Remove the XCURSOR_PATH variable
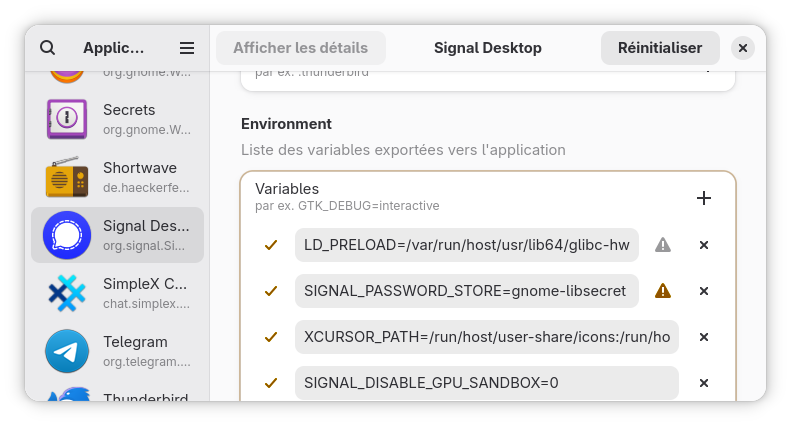The height and width of the screenshot is (426, 791). click(x=704, y=337)
